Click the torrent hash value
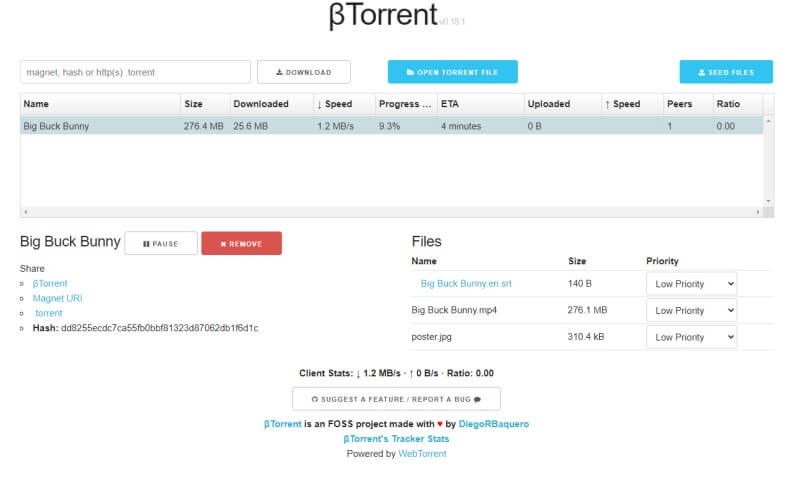This screenshot has height=481, width=793. coord(159,328)
